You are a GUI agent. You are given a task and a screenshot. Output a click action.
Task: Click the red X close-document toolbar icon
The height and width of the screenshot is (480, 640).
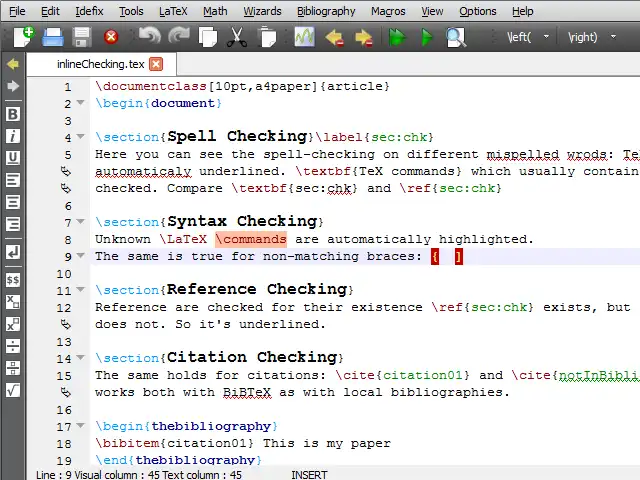click(111, 37)
